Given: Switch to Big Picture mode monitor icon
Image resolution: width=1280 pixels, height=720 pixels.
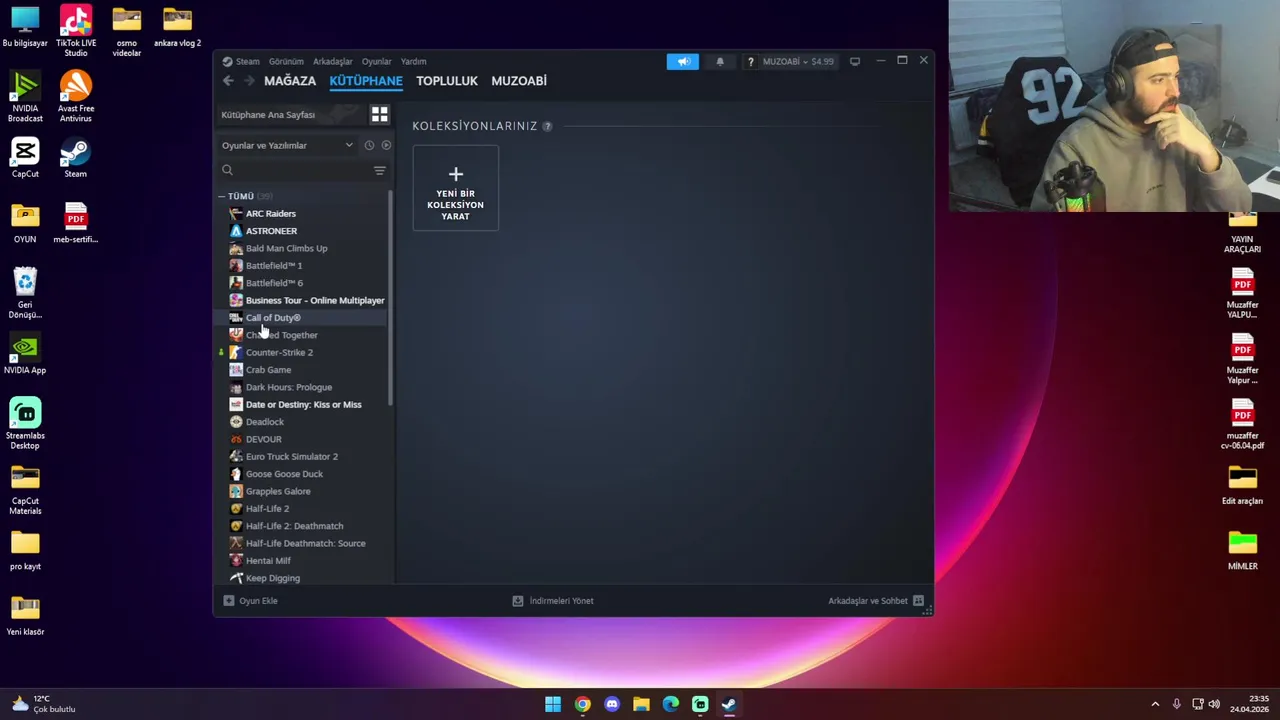Looking at the screenshot, I should (855, 62).
